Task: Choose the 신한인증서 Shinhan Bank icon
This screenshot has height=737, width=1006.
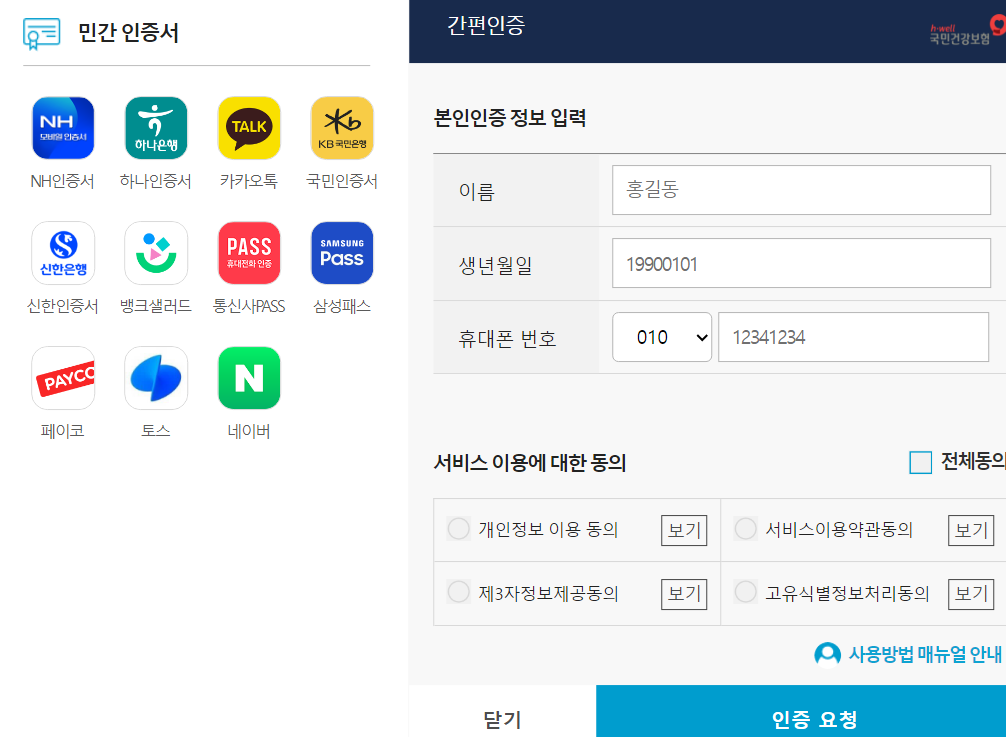Action: coord(63,253)
